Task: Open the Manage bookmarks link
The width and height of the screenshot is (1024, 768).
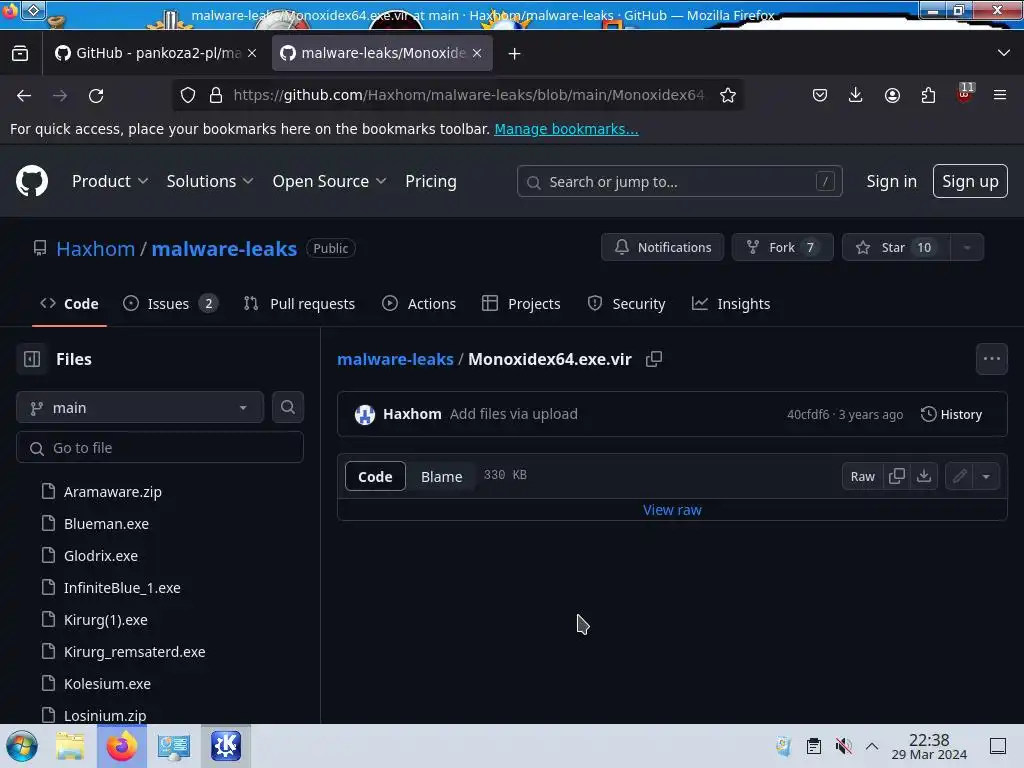Action: [x=566, y=129]
